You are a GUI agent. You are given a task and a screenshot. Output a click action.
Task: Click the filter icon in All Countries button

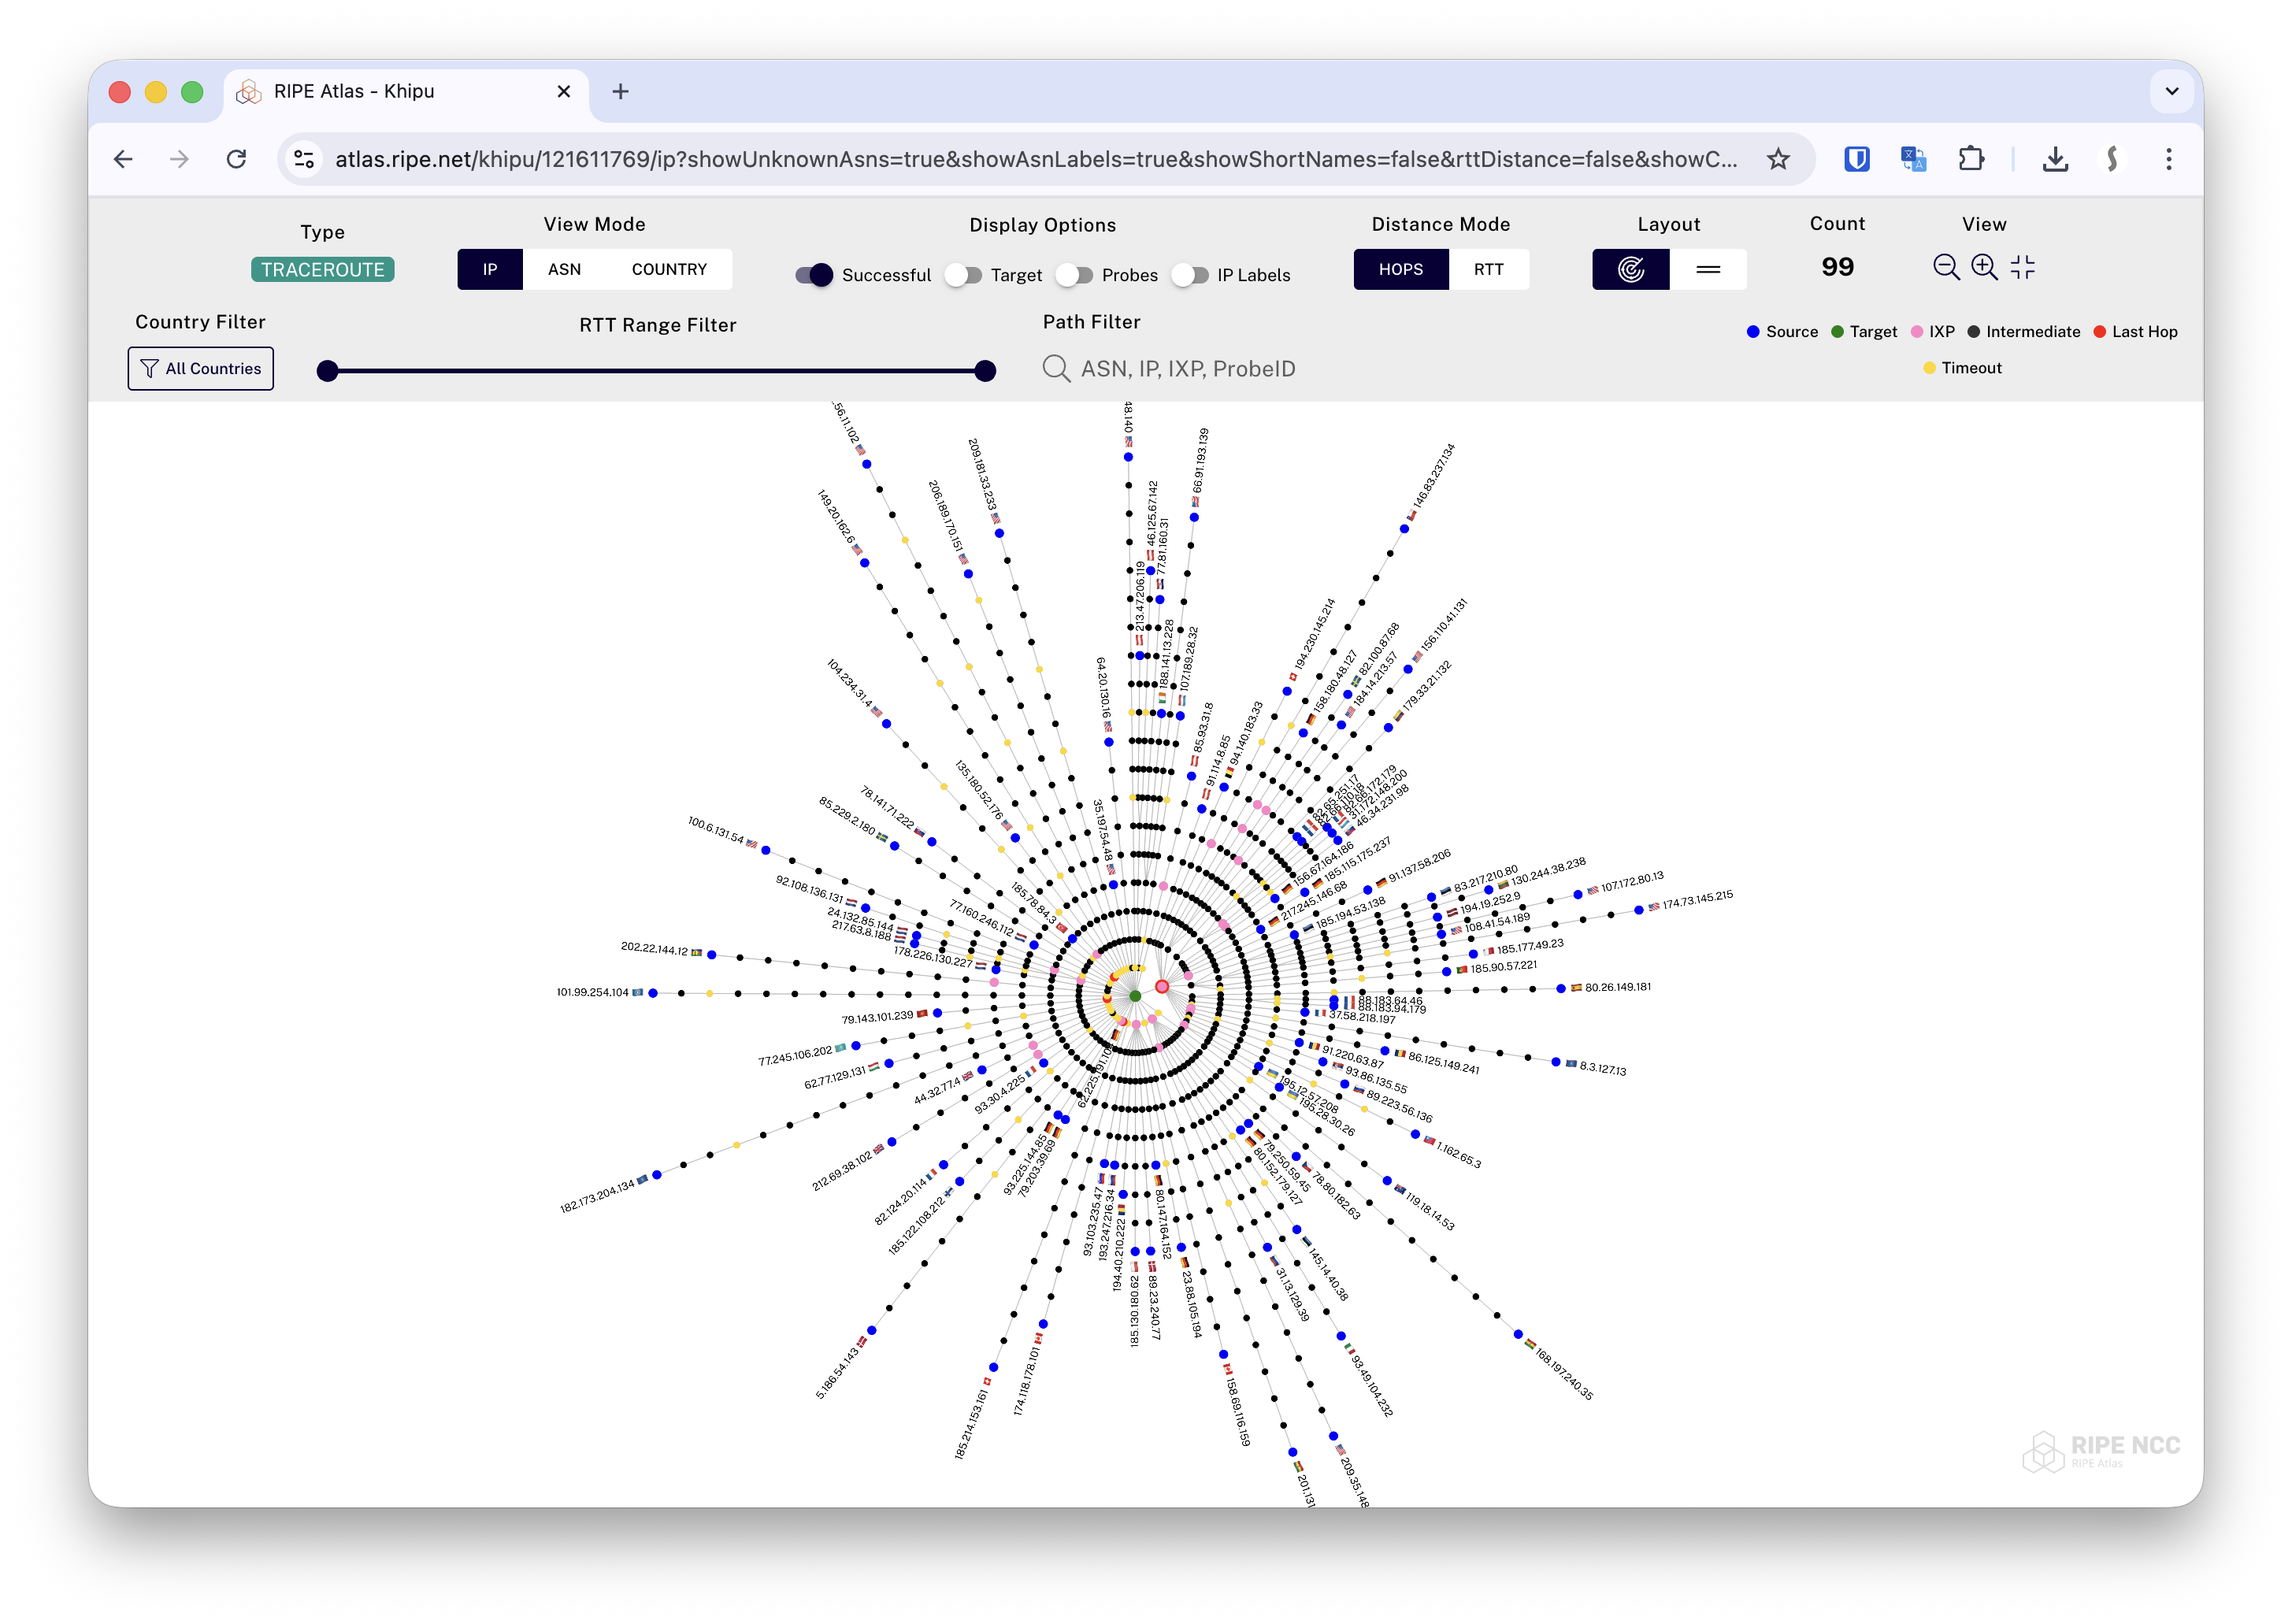(148, 368)
